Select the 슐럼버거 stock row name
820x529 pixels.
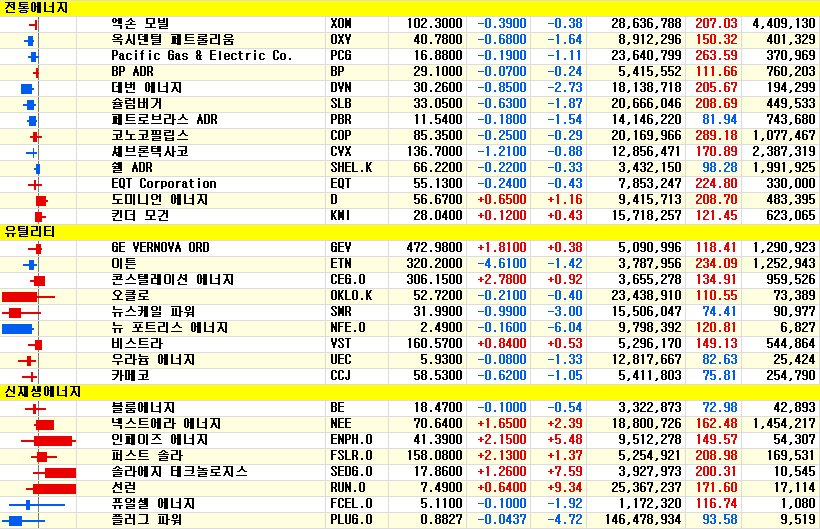(136, 104)
